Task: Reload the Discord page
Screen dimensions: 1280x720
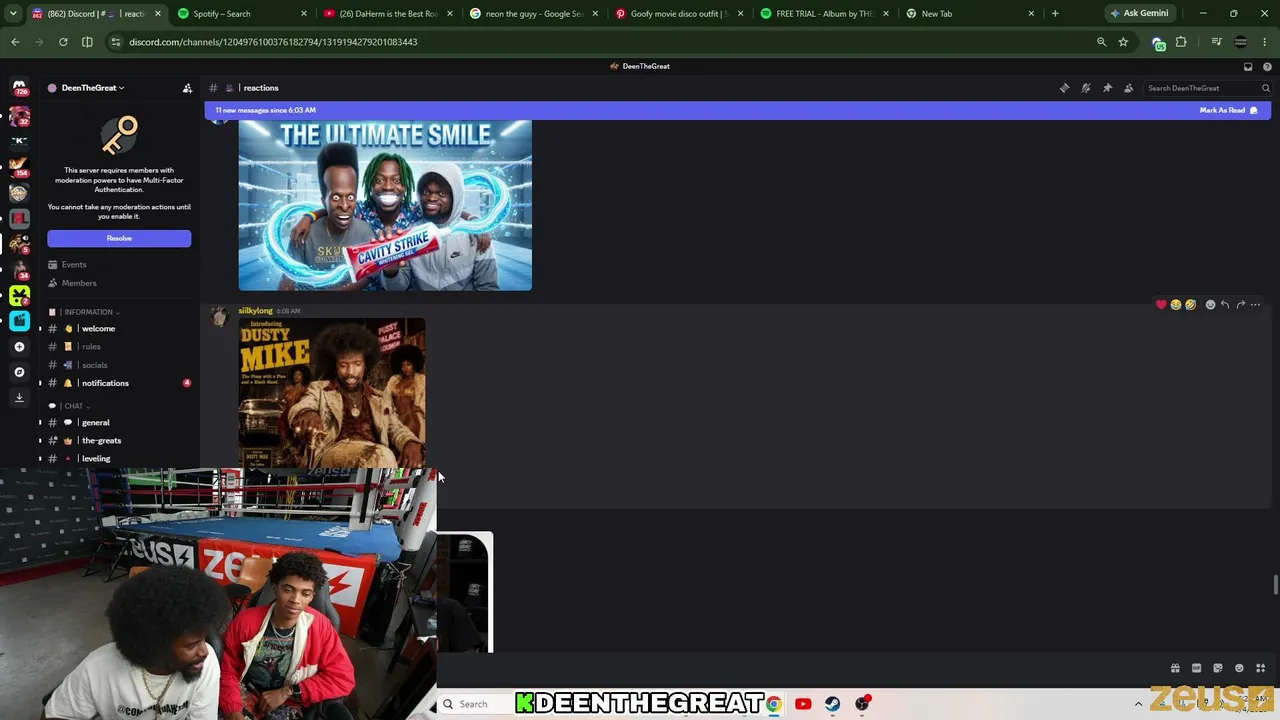Action: [x=63, y=42]
